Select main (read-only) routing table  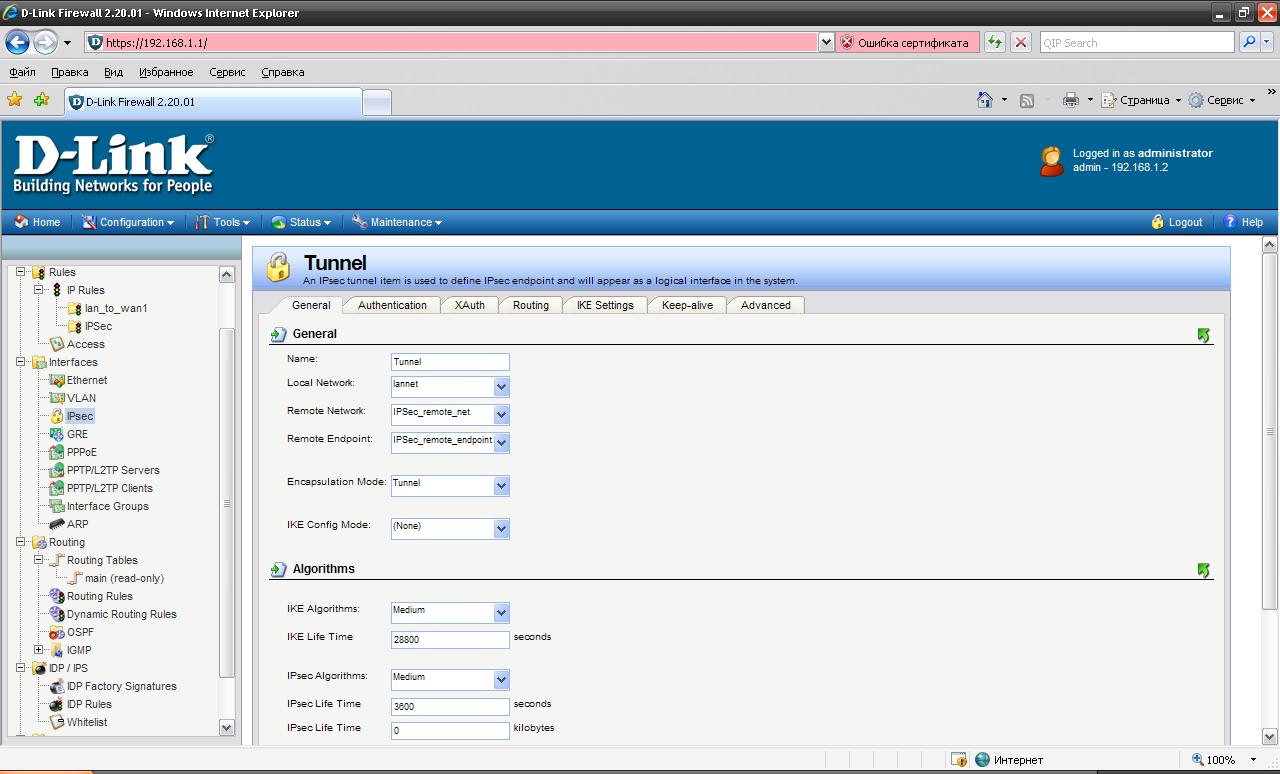point(124,578)
